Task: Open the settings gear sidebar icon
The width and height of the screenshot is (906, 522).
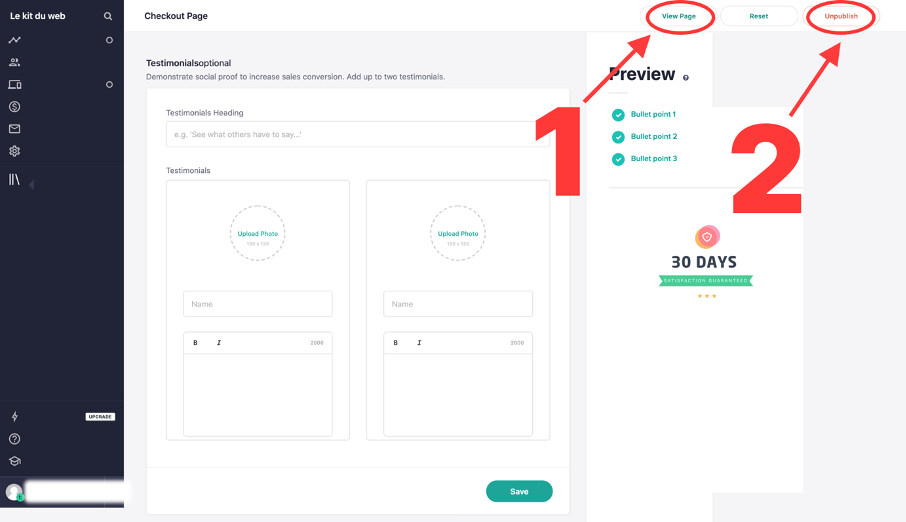Action: pos(14,151)
